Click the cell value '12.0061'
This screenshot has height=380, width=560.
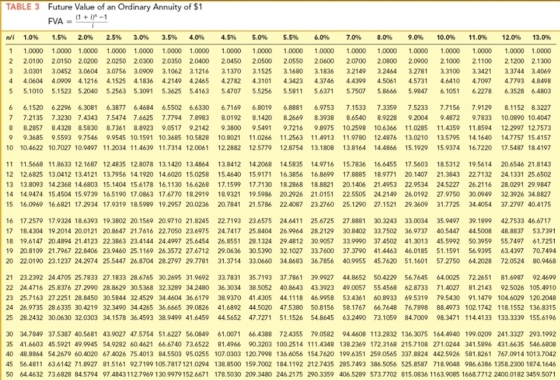click(x=198, y=148)
